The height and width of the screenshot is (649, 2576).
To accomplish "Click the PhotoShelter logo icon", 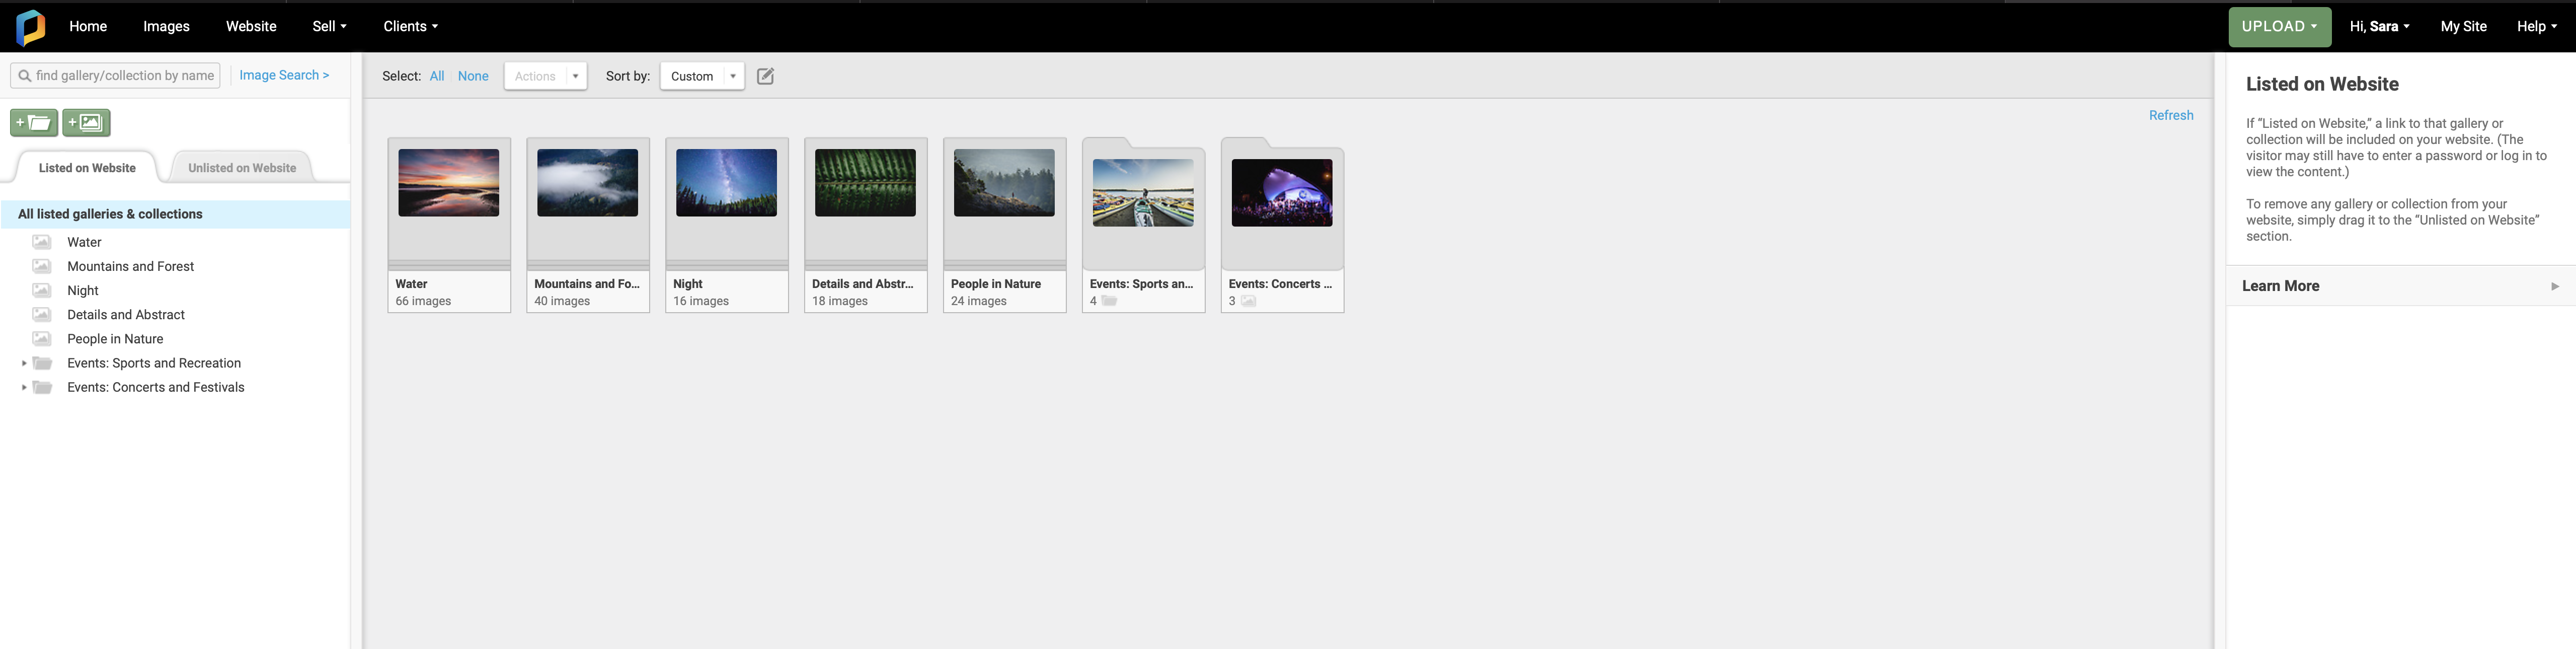I will tap(31, 27).
